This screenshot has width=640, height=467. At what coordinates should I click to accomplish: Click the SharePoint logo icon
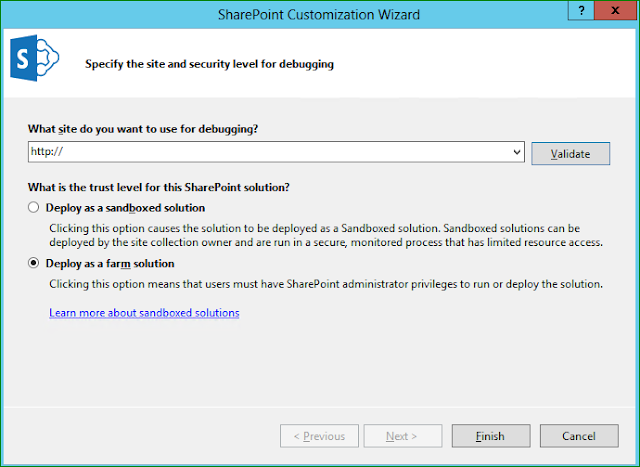click(x=33, y=62)
